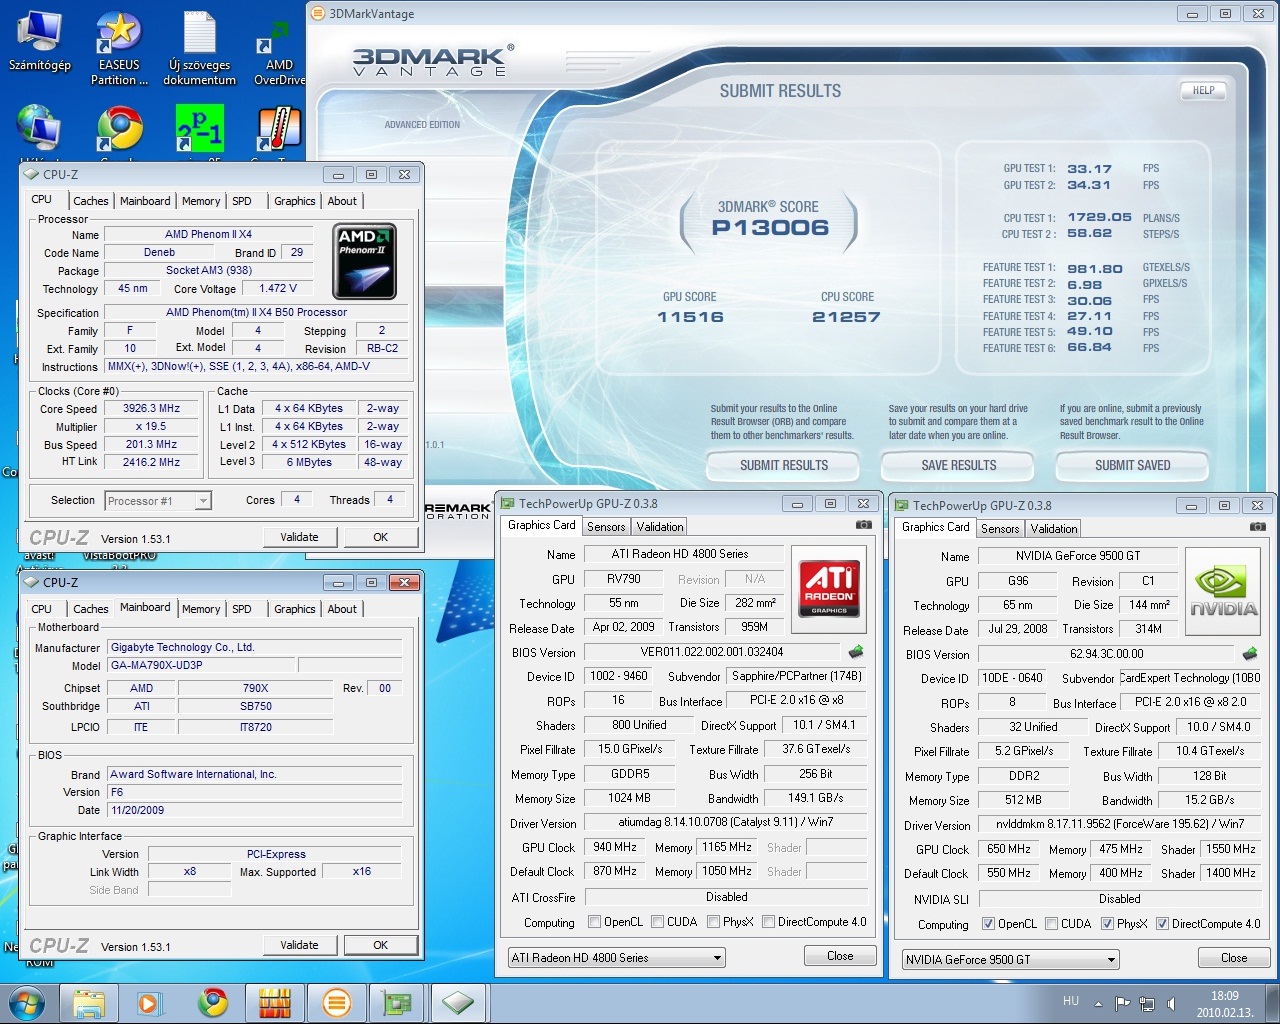The height and width of the screenshot is (1024, 1280).
Task: Click OK in the lower CPU-Z window
Action: 381,945
